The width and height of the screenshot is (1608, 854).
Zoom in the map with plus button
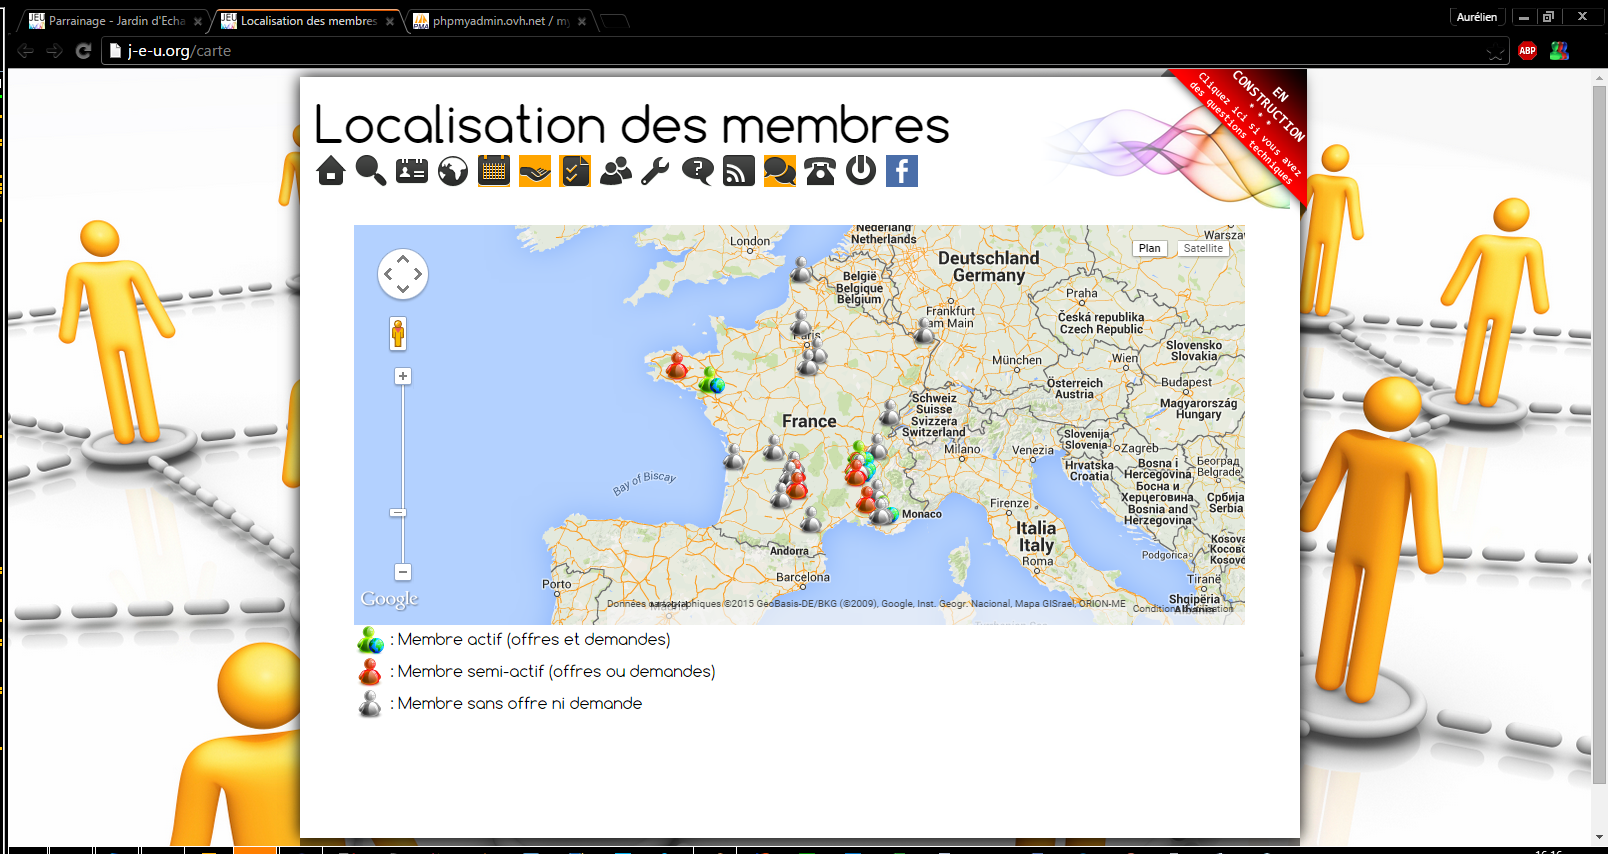click(x=403, y=376)
